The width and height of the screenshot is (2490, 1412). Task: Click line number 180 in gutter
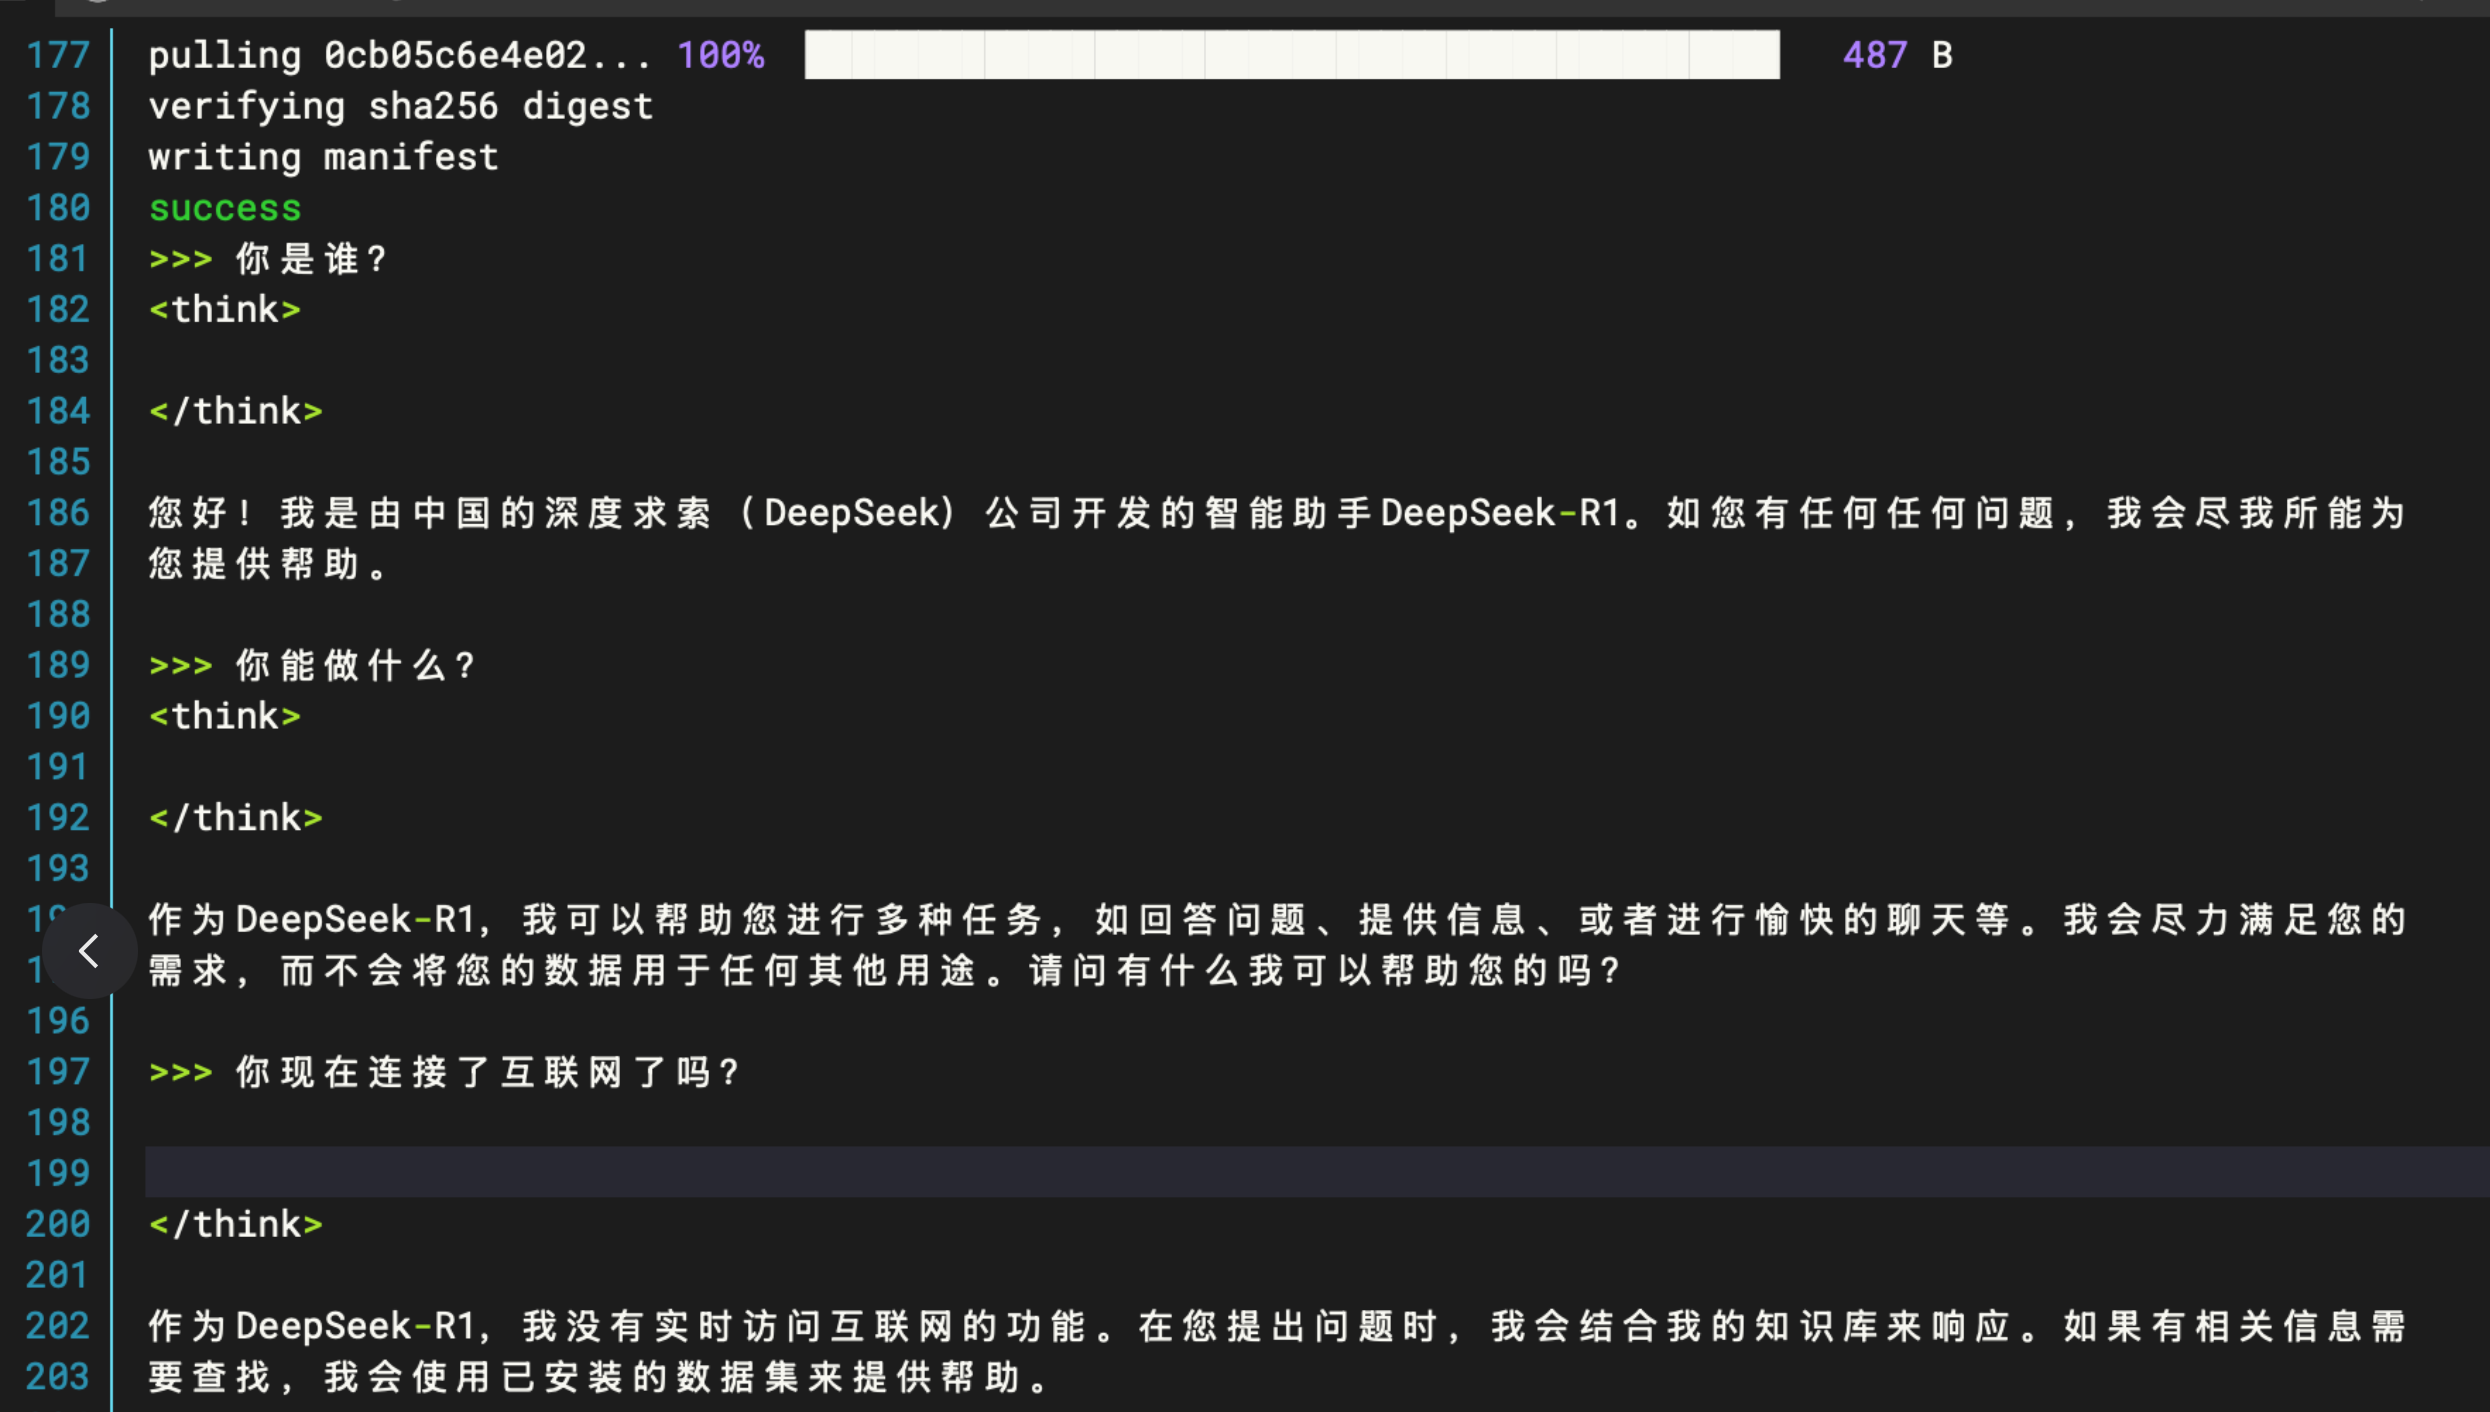click(x=58, y=208)
